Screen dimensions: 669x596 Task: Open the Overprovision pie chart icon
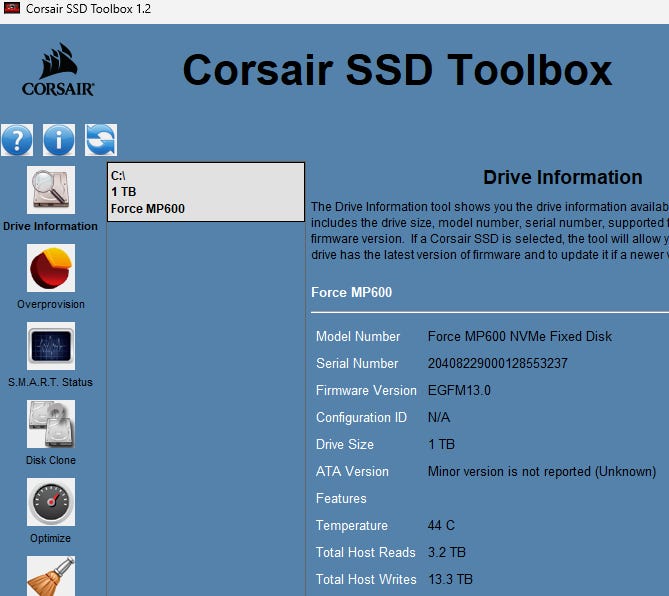coord(50,268)
